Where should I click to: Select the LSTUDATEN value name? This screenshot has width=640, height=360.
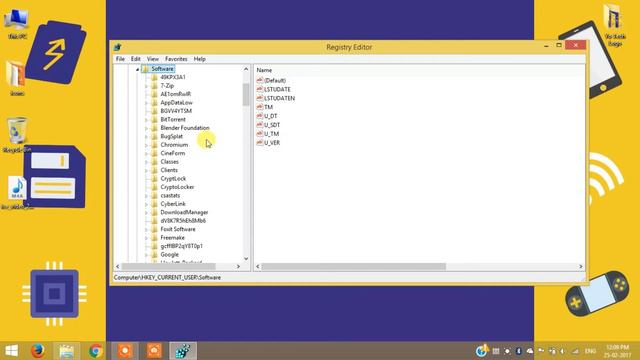click(279, 98)
